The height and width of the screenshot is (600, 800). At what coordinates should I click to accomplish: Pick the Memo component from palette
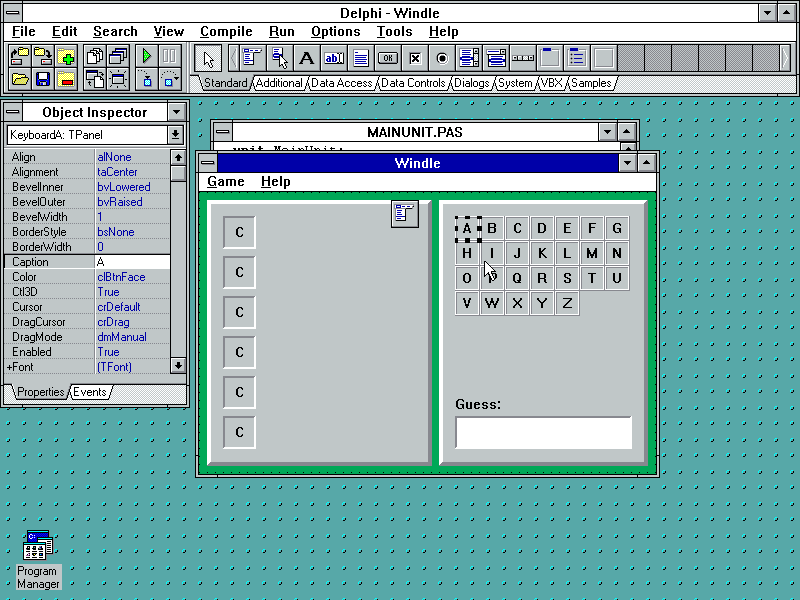click(361, 58)
